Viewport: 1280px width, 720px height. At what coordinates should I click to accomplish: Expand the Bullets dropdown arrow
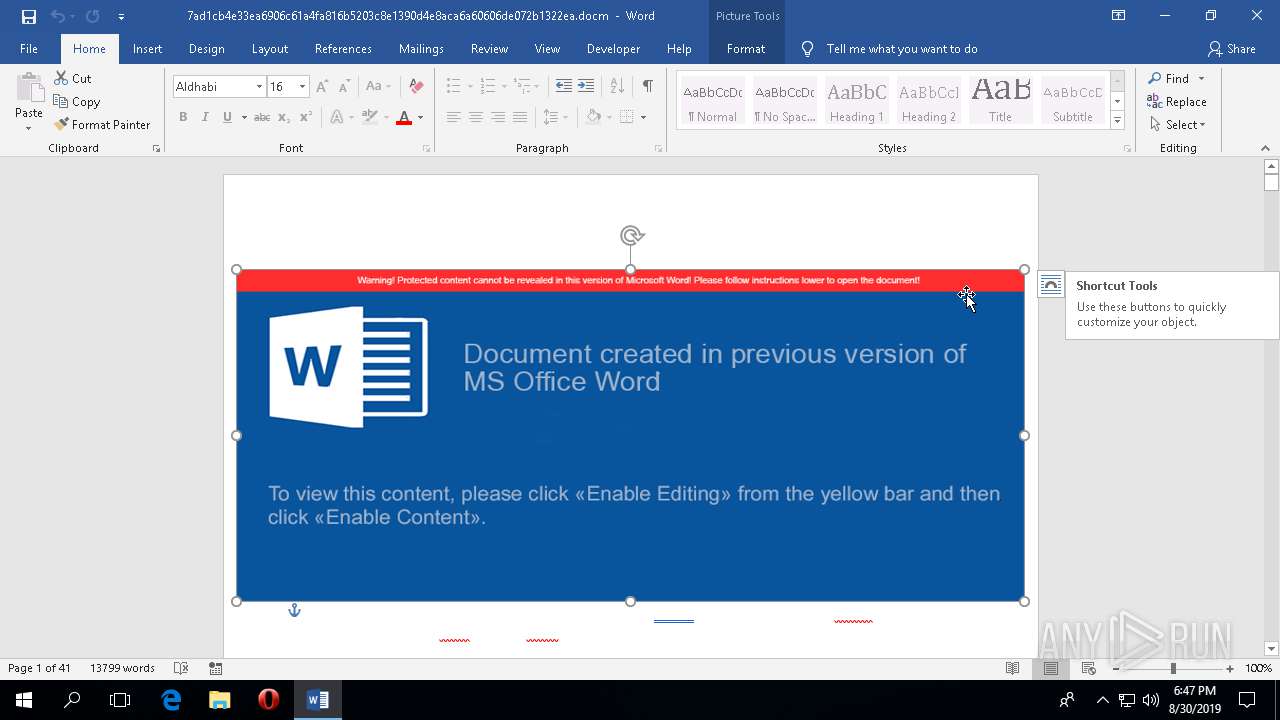[470, 87]
